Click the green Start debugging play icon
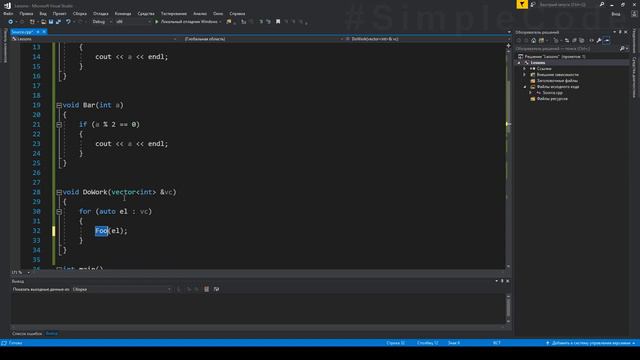The image size is (640, 360). click(156, 22)
